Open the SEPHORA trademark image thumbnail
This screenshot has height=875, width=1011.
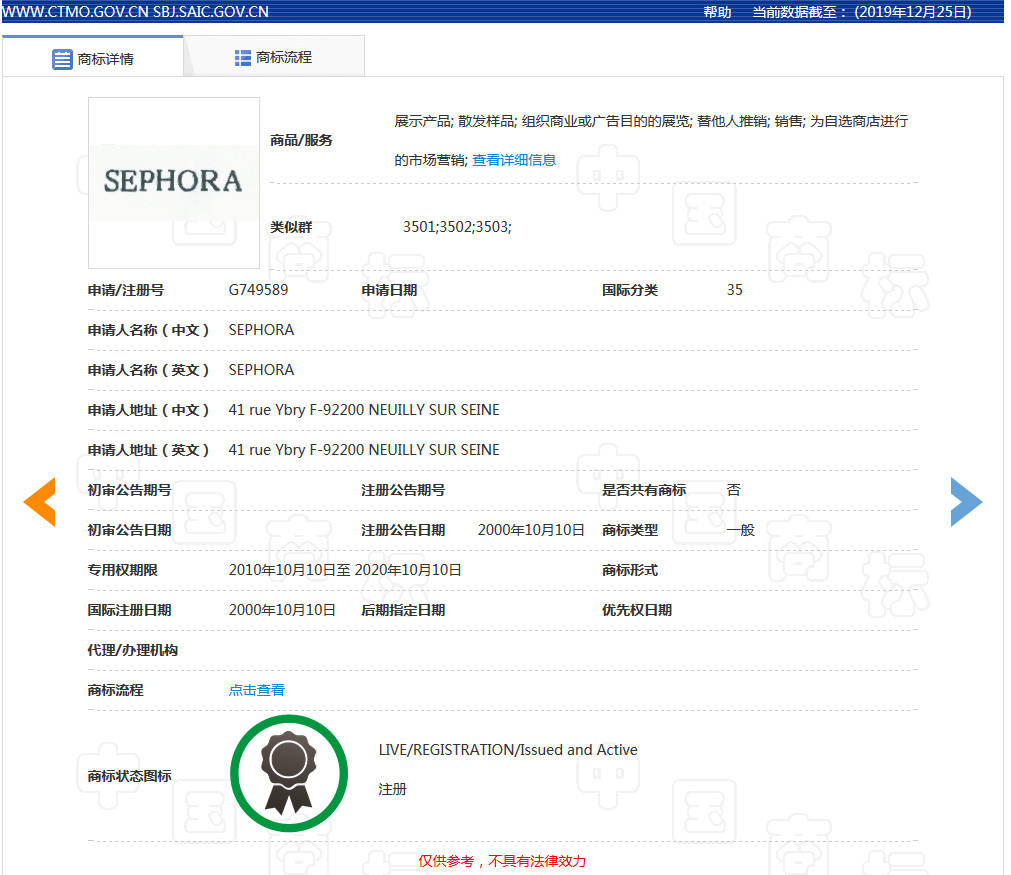point(174,182)
